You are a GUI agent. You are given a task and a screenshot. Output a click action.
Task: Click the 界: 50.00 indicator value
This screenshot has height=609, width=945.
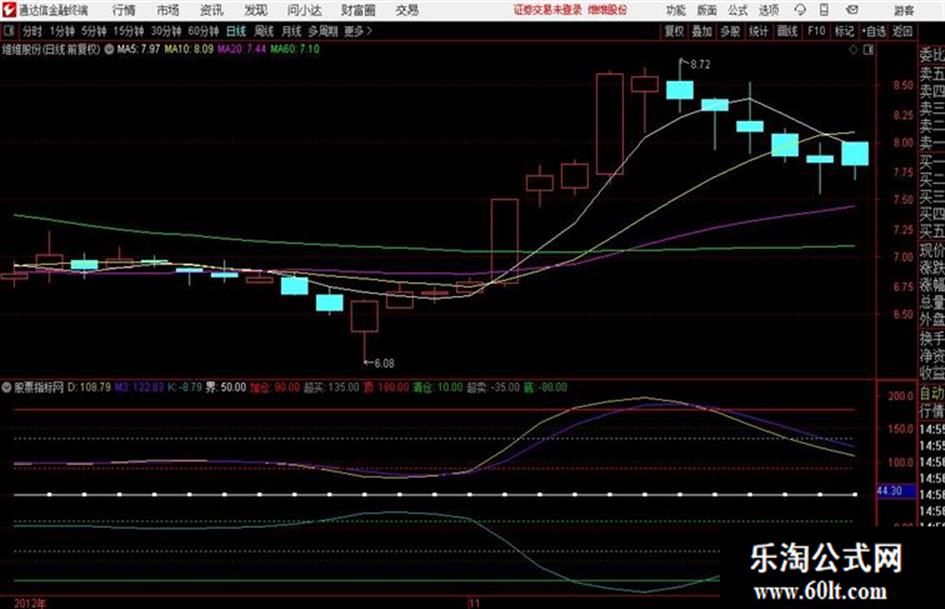[x=226, y=387]
